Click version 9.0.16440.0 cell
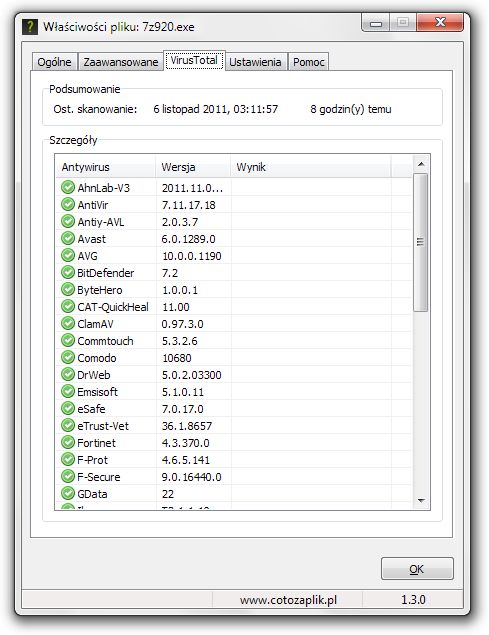This screenshot has height=635, width=489. [x=192, y=477]
